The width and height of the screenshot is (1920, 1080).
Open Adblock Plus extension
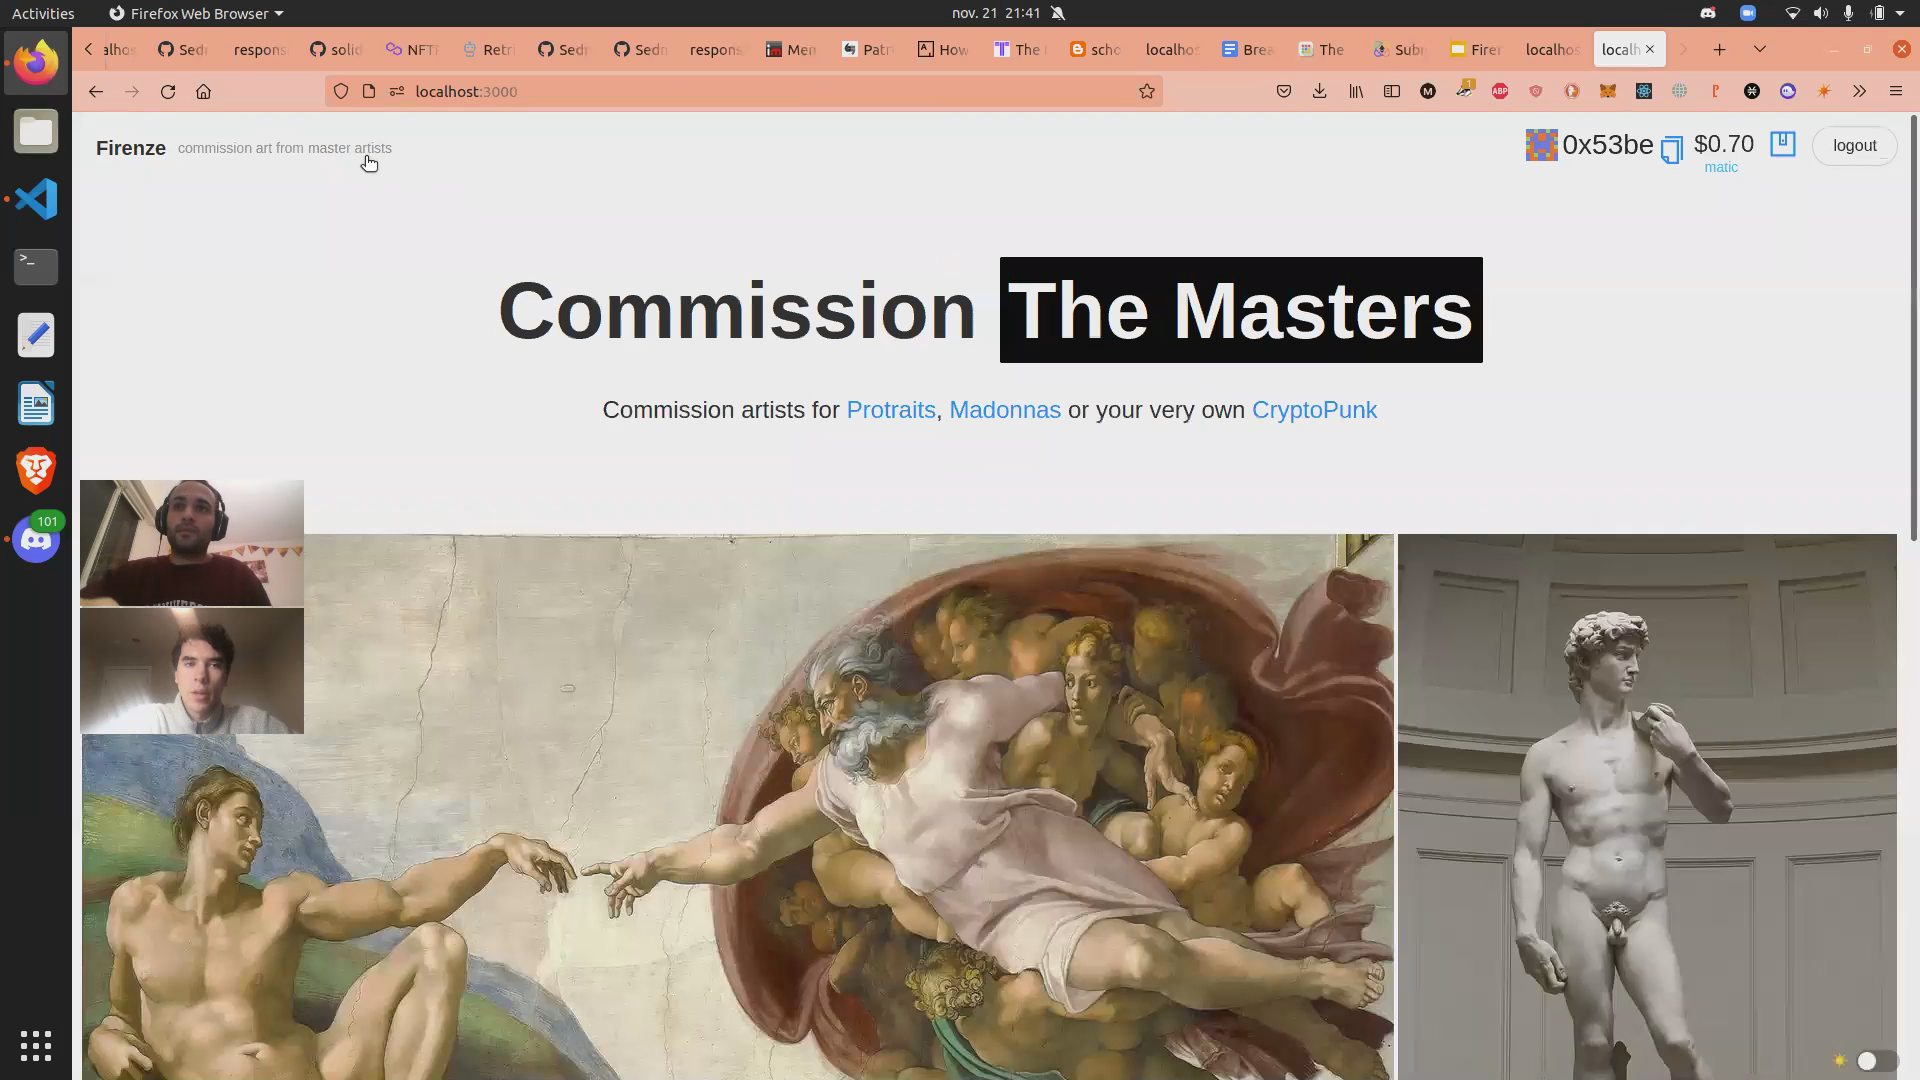(1500, 91)
